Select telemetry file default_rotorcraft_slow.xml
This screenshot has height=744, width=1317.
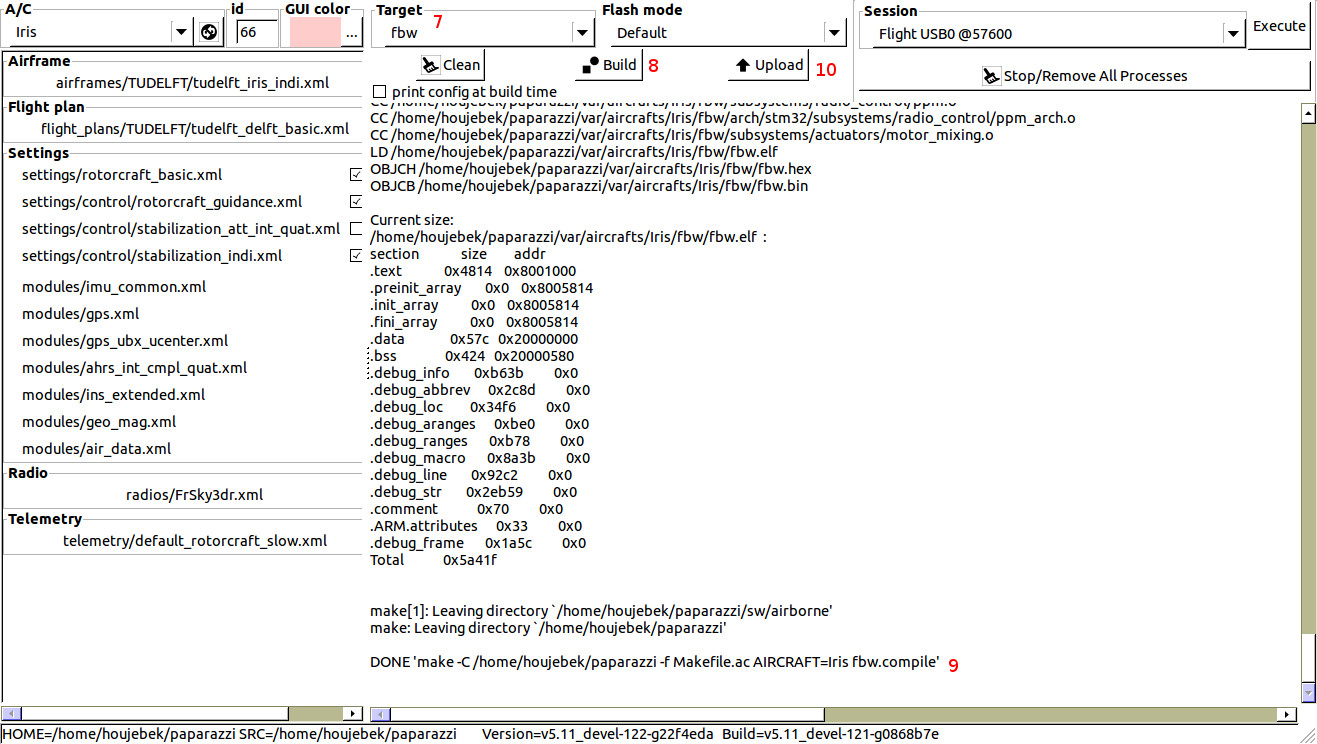click(195, 541)
